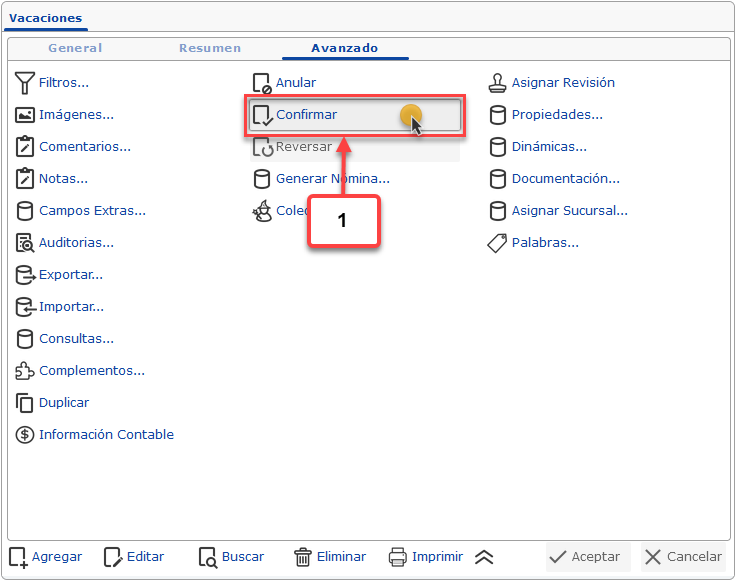Click the Dinámicas cylinder icon
Screen dimensions: 736x581
point(498,147)
